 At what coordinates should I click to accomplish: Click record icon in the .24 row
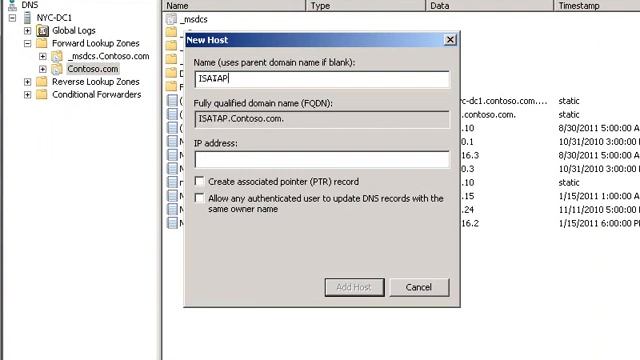pyautogui.click(x=172, y=209)
